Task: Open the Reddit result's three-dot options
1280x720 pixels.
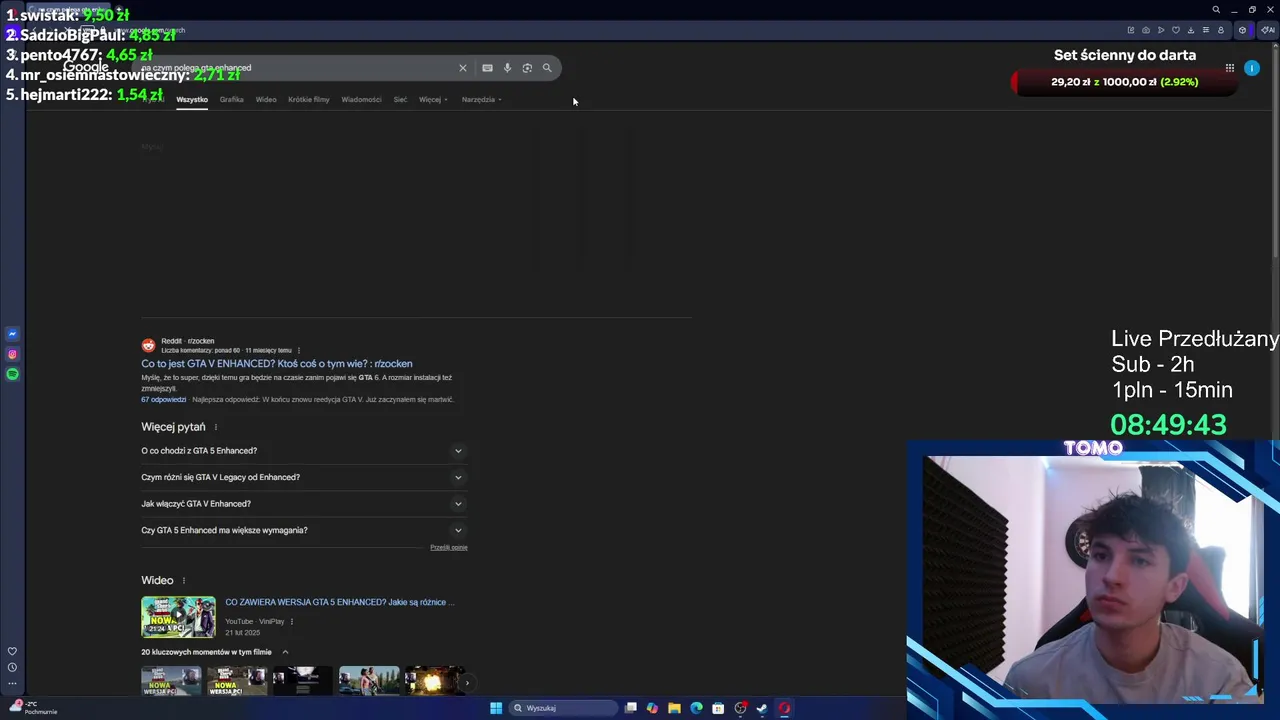Action: tap(298, 350)
